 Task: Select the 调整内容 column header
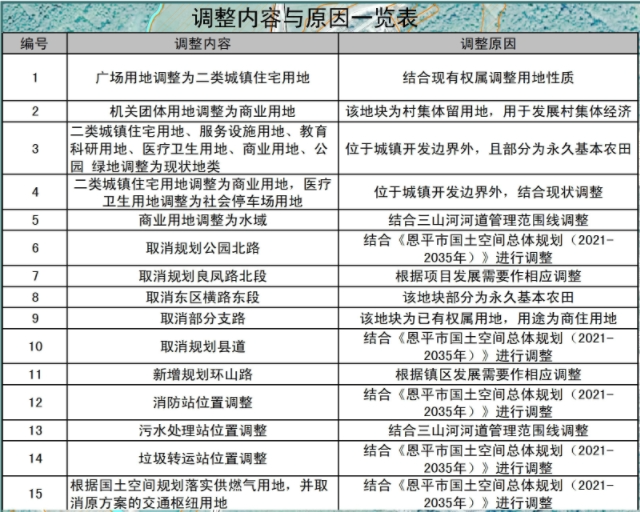(x=202, y=45)
